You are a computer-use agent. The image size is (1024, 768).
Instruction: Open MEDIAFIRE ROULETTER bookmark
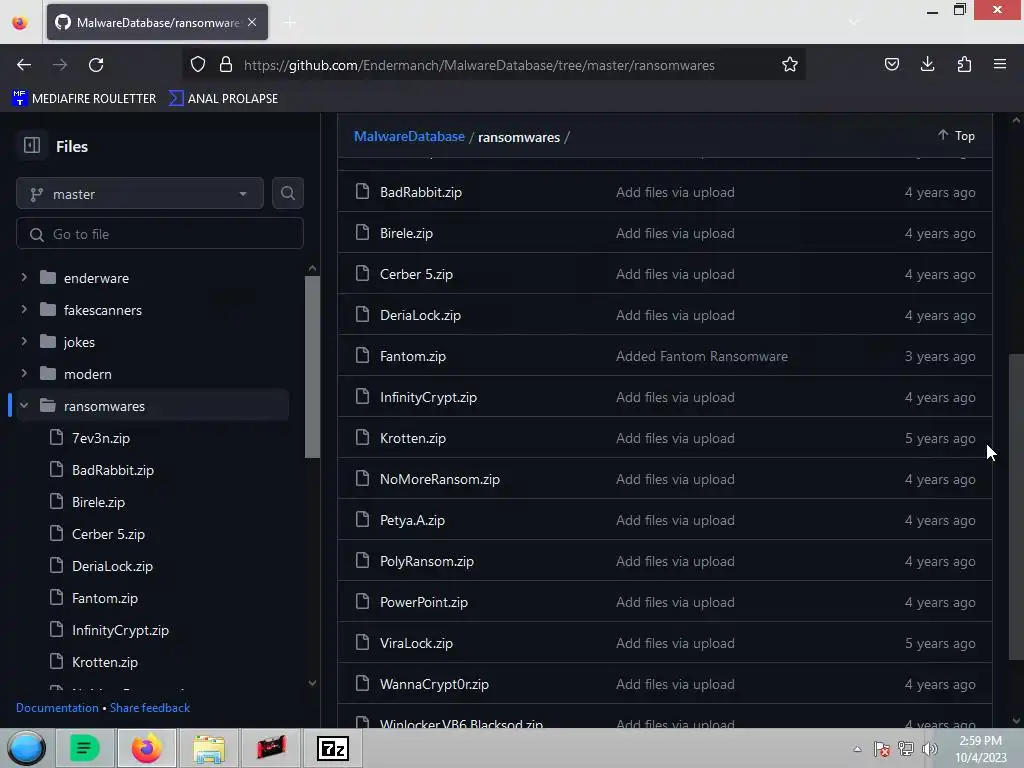click(84, 99)
